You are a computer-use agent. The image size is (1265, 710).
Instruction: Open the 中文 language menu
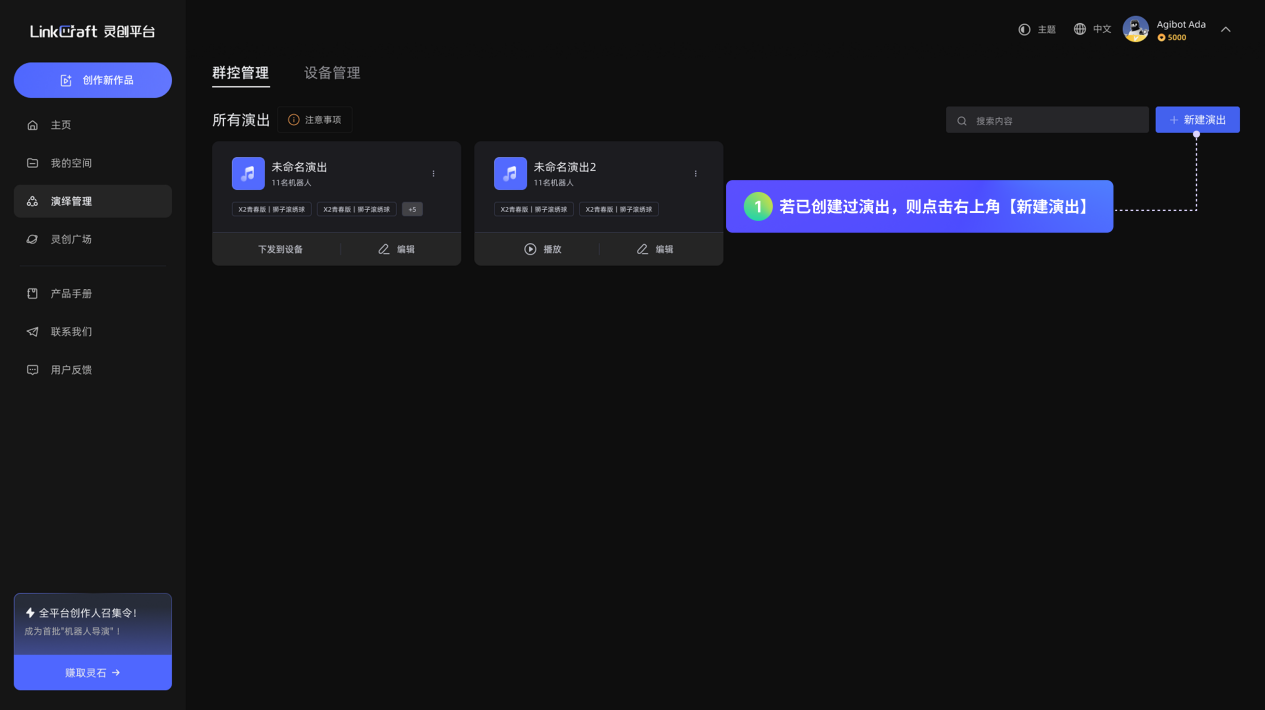1092,29
